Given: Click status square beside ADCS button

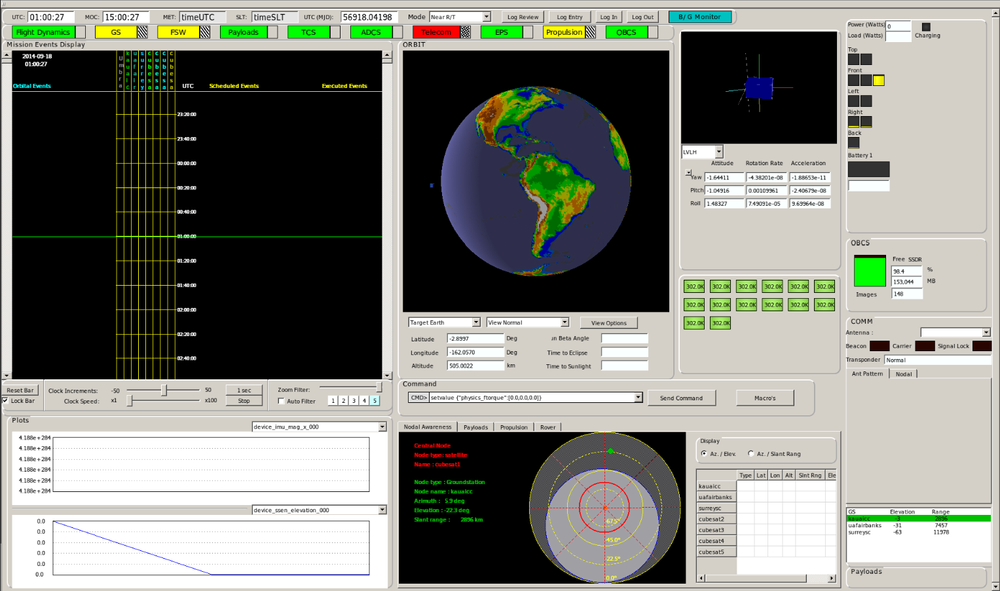Looking at the screenshot, I should pos(397,32).
